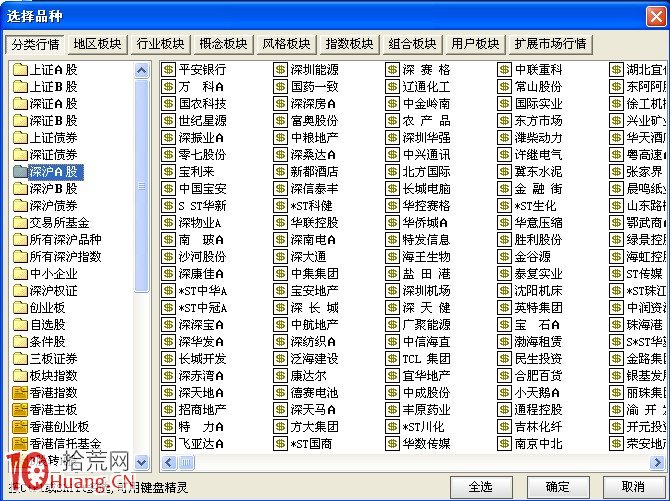The height and width of the screenshot is (501, 670).
Task: Switch to the 风格板块 tab
Action: tap(286, 44)
